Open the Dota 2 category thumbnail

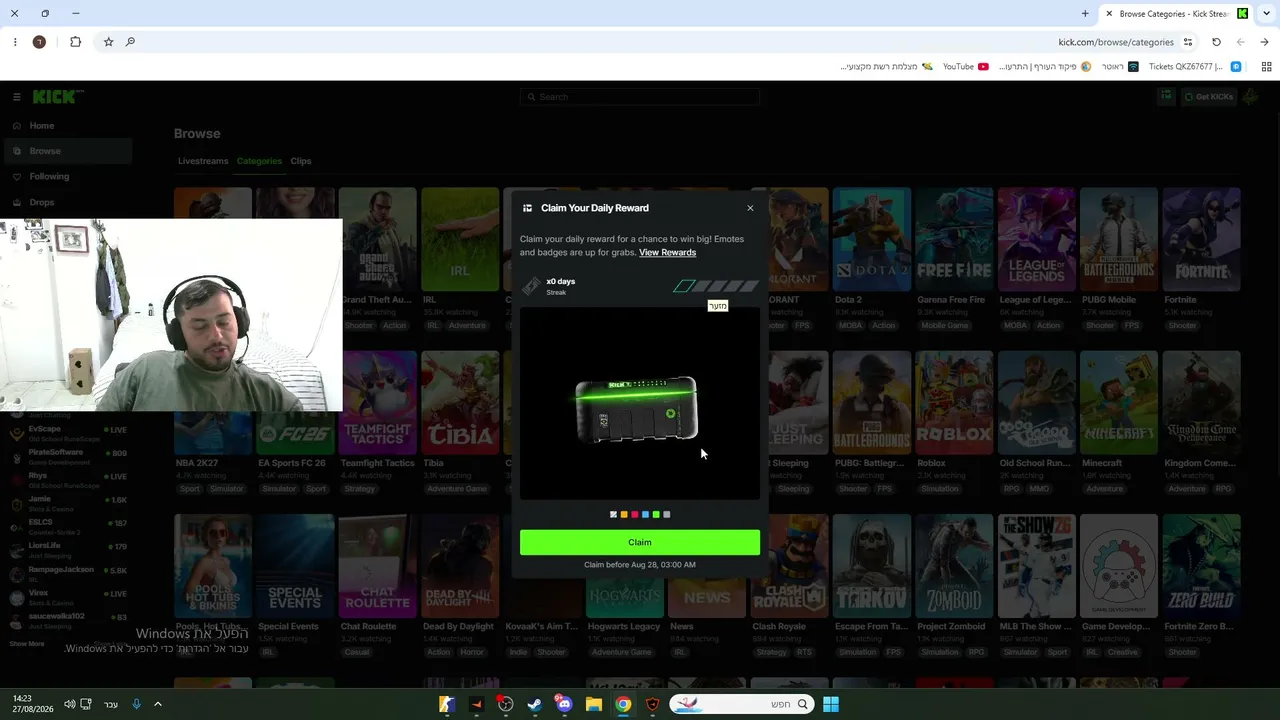tap(871, 239)
